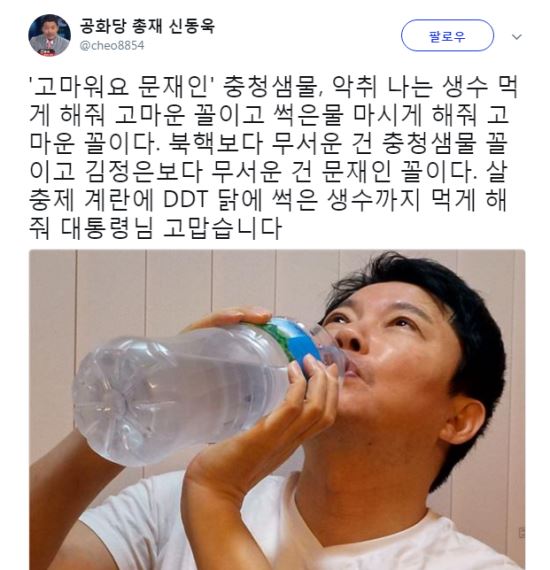Viewport: 550px width, 570px height.
Task: Click the closing phrase 대통령님 고맙습니다
Action: pyautogui.click(x=171, y=229)
